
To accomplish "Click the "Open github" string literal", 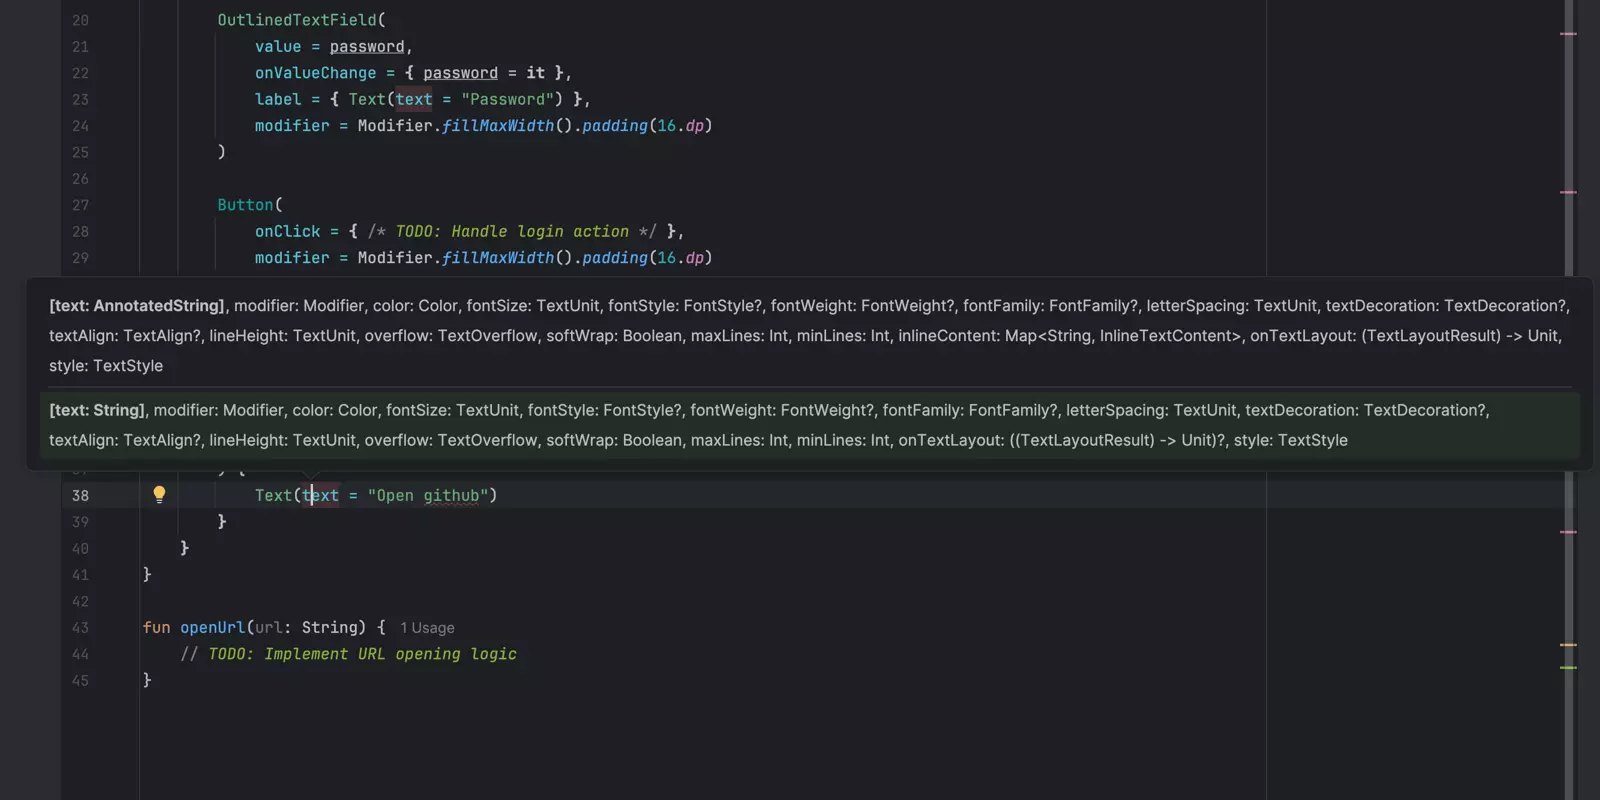I will pyautogui.click(x=427, y=496).
